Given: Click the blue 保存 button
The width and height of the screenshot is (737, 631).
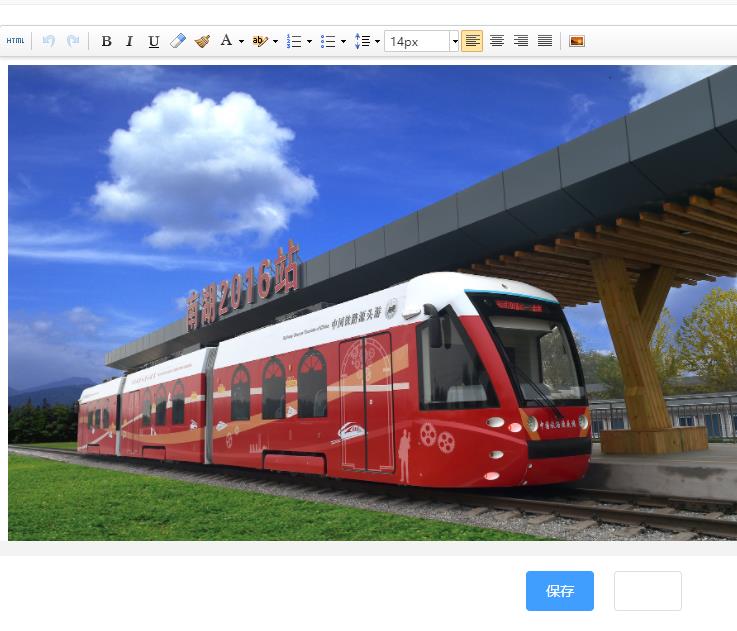Looking at the screenshot, I should click(560, 591).
